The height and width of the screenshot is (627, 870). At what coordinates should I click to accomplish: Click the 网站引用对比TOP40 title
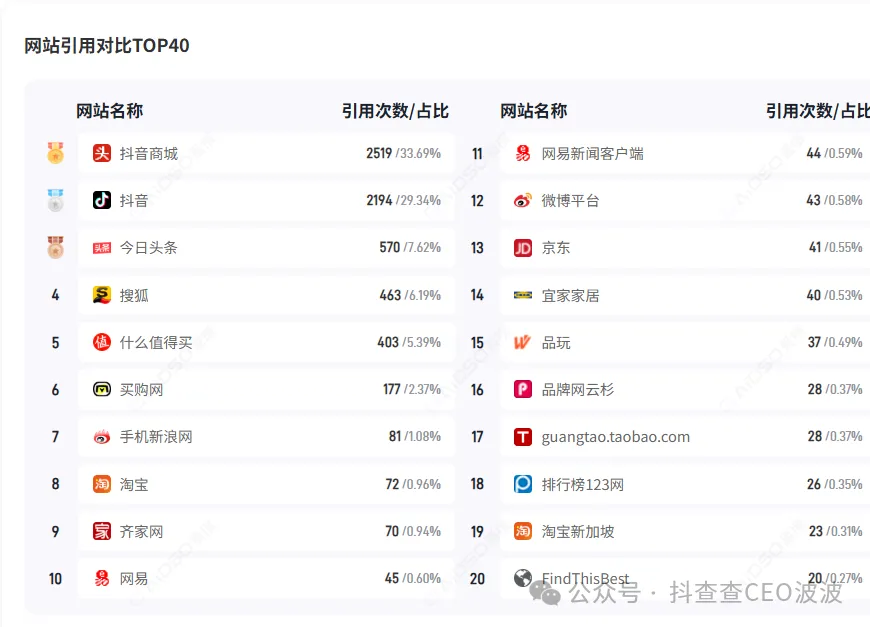(107, 45)
